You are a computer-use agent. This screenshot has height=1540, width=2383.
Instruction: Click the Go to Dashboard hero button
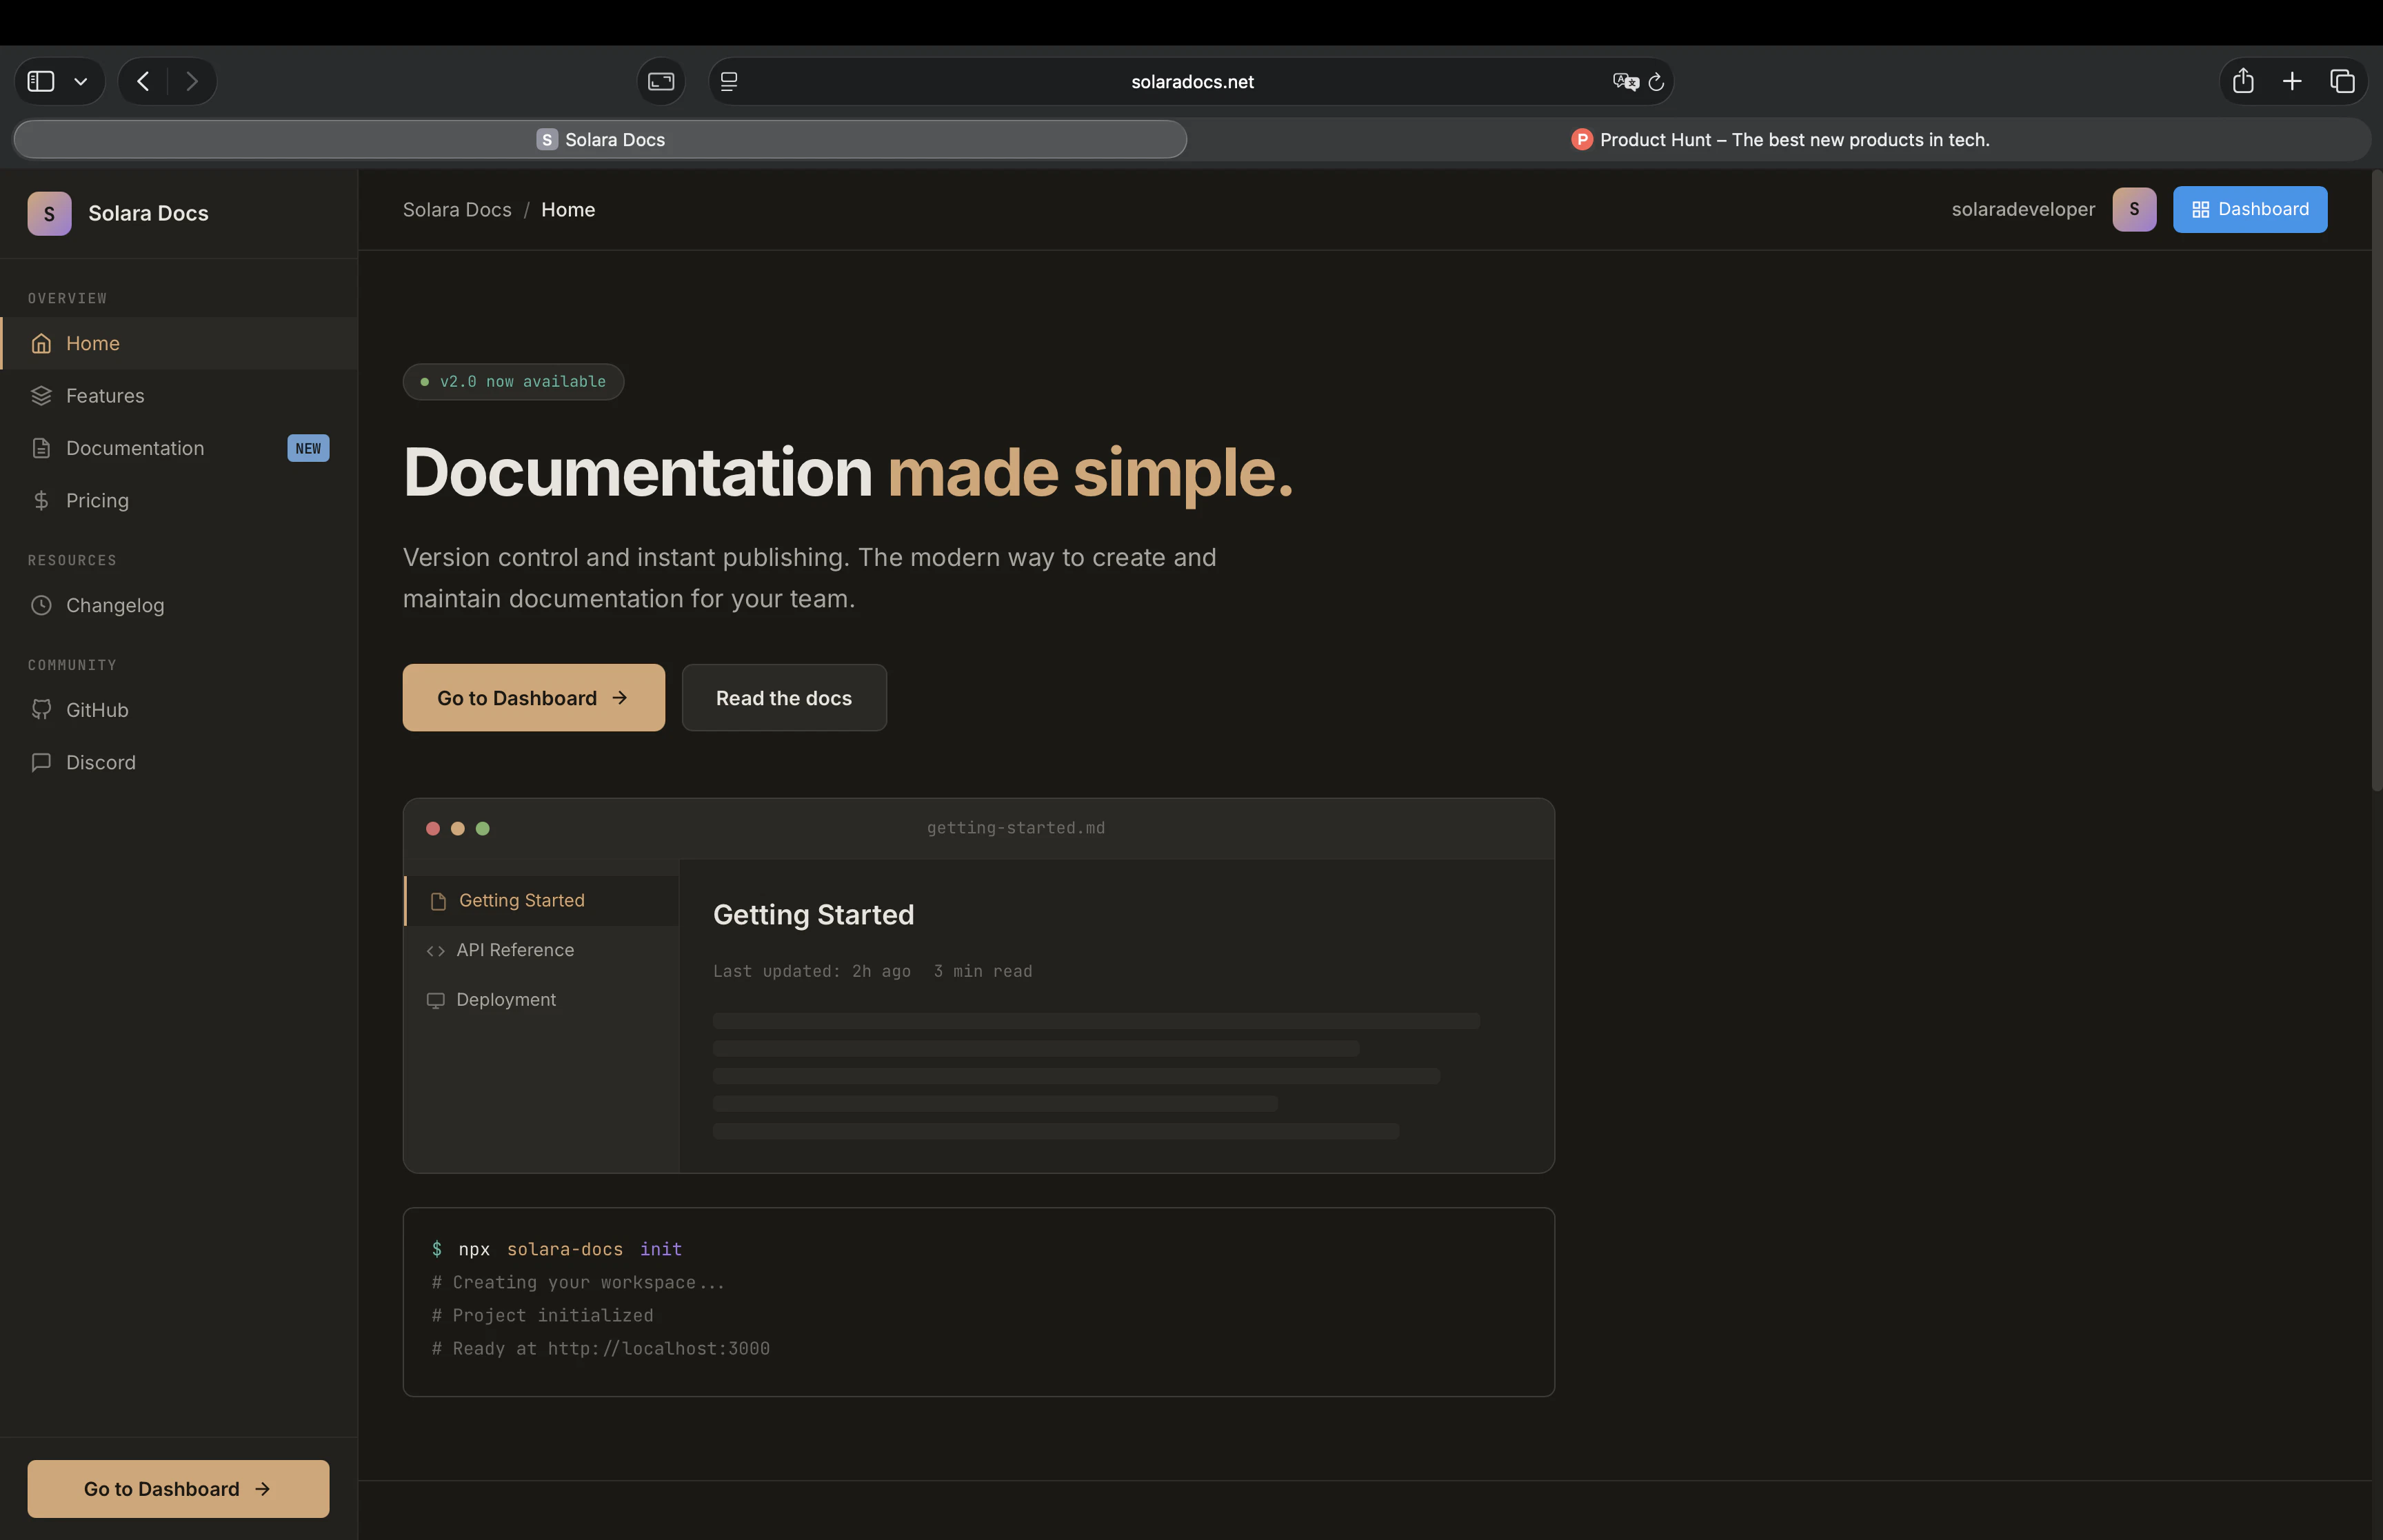click(x=533, y=697)
